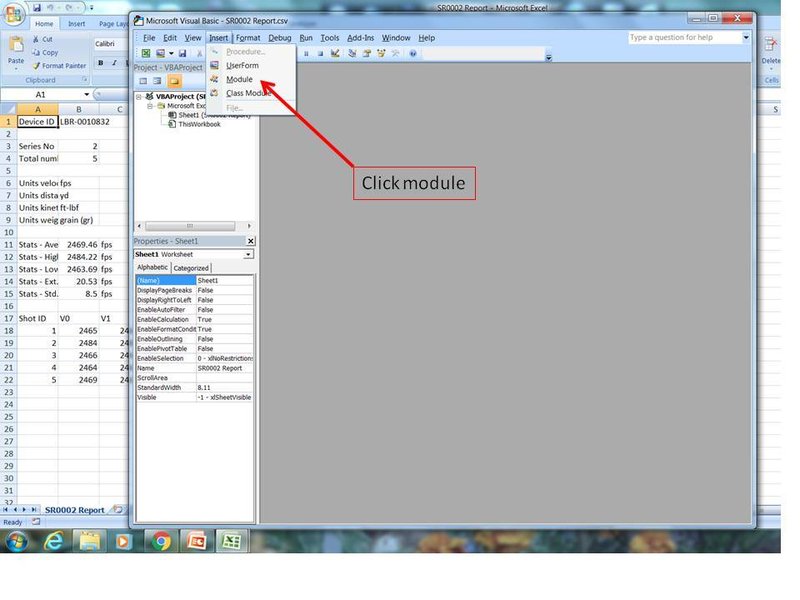Image resolution: width=800 pixels, height=600 pixels.
Task: Select ThisWorkbook in project tree
Action: (199, 124)
